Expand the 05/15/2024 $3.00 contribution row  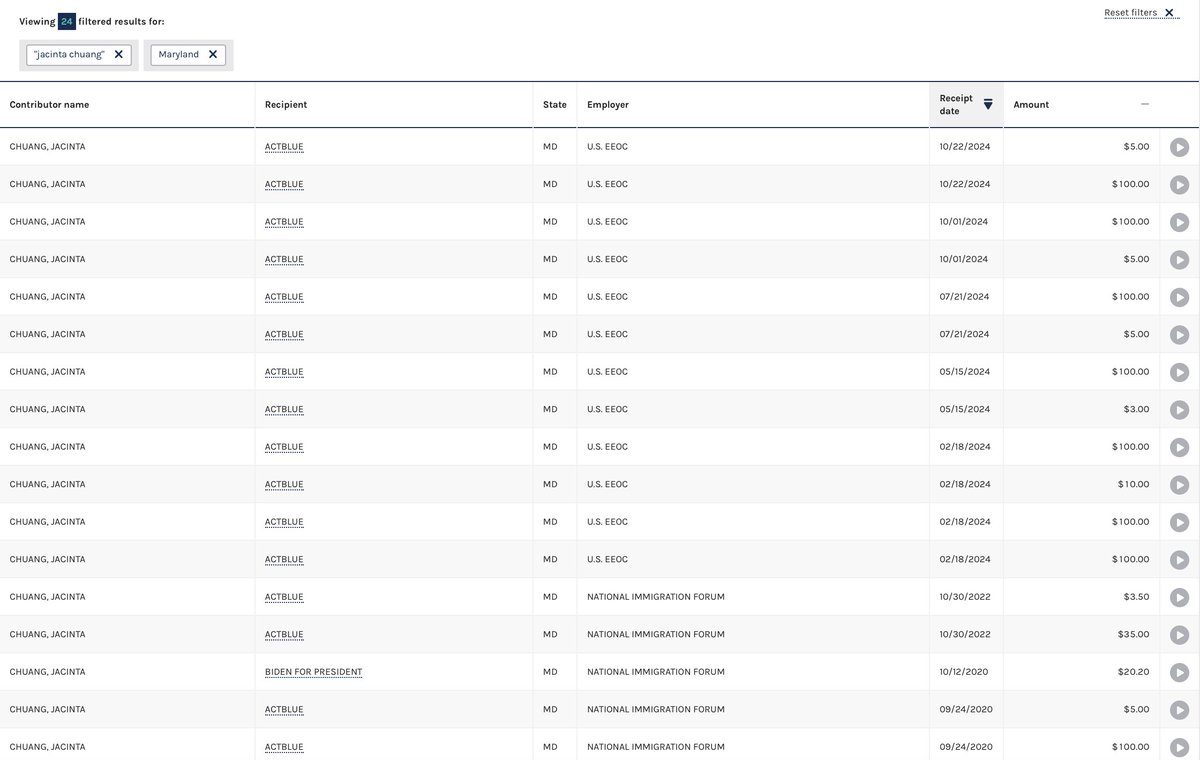[x=1179, y=410]
